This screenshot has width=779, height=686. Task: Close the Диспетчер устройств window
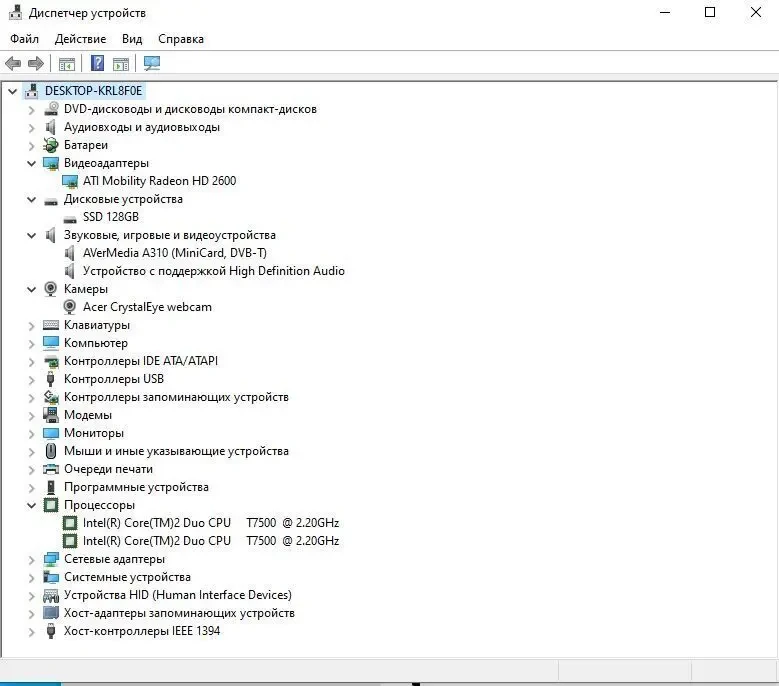[756, 12]
